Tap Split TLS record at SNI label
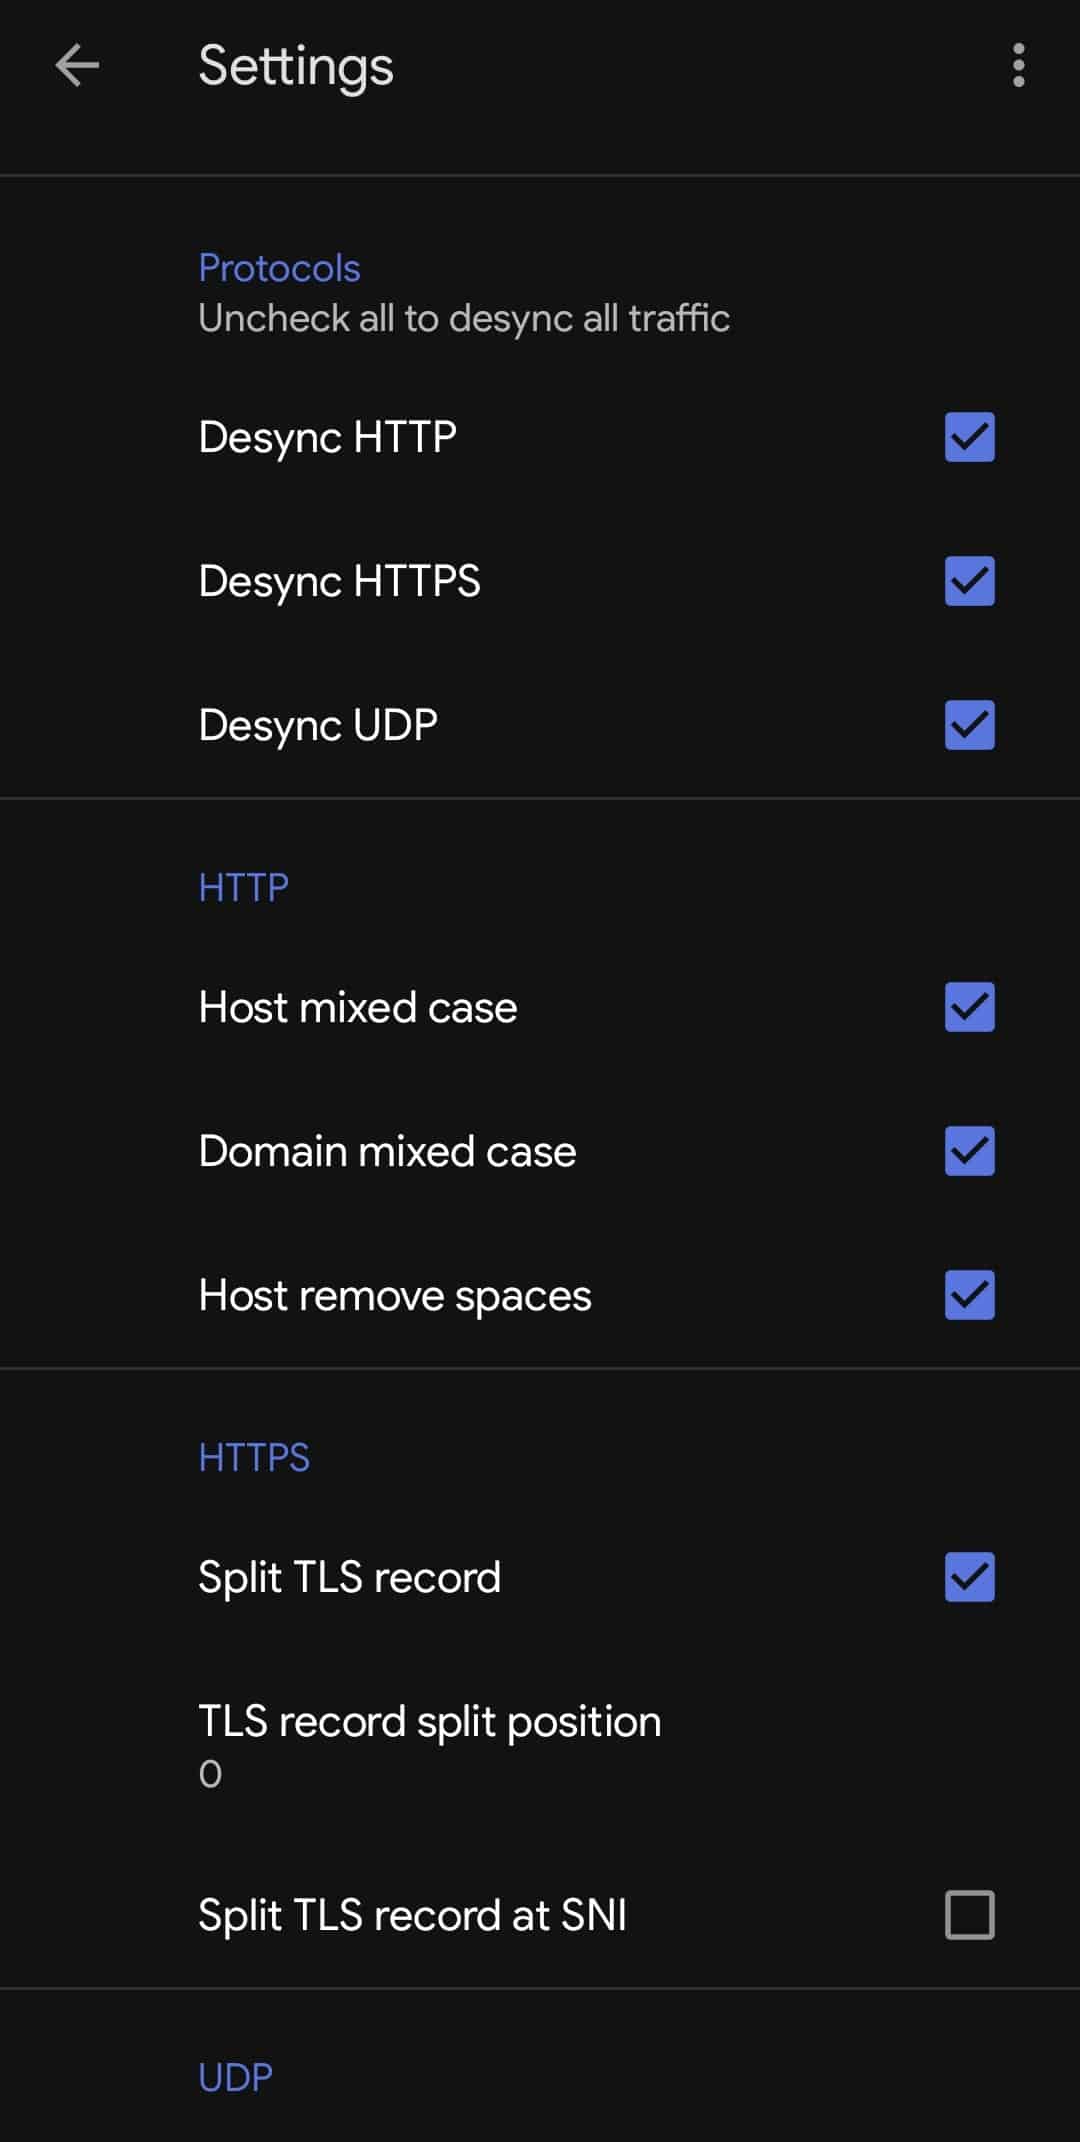Viewport: 1080px width, 2142px height. pyautogui.click(x=412, y=1916)
